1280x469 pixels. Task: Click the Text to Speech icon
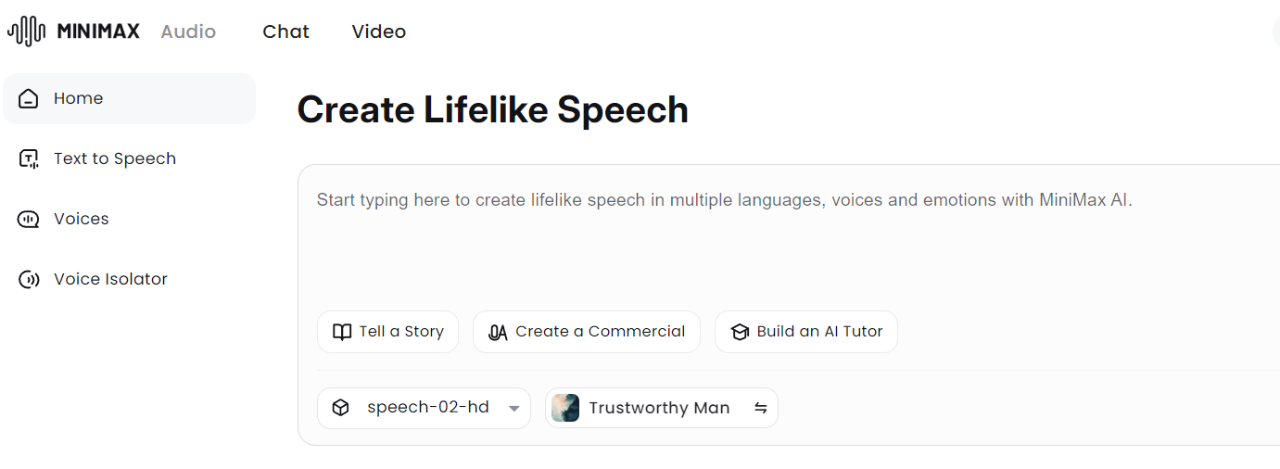point(29,159)
